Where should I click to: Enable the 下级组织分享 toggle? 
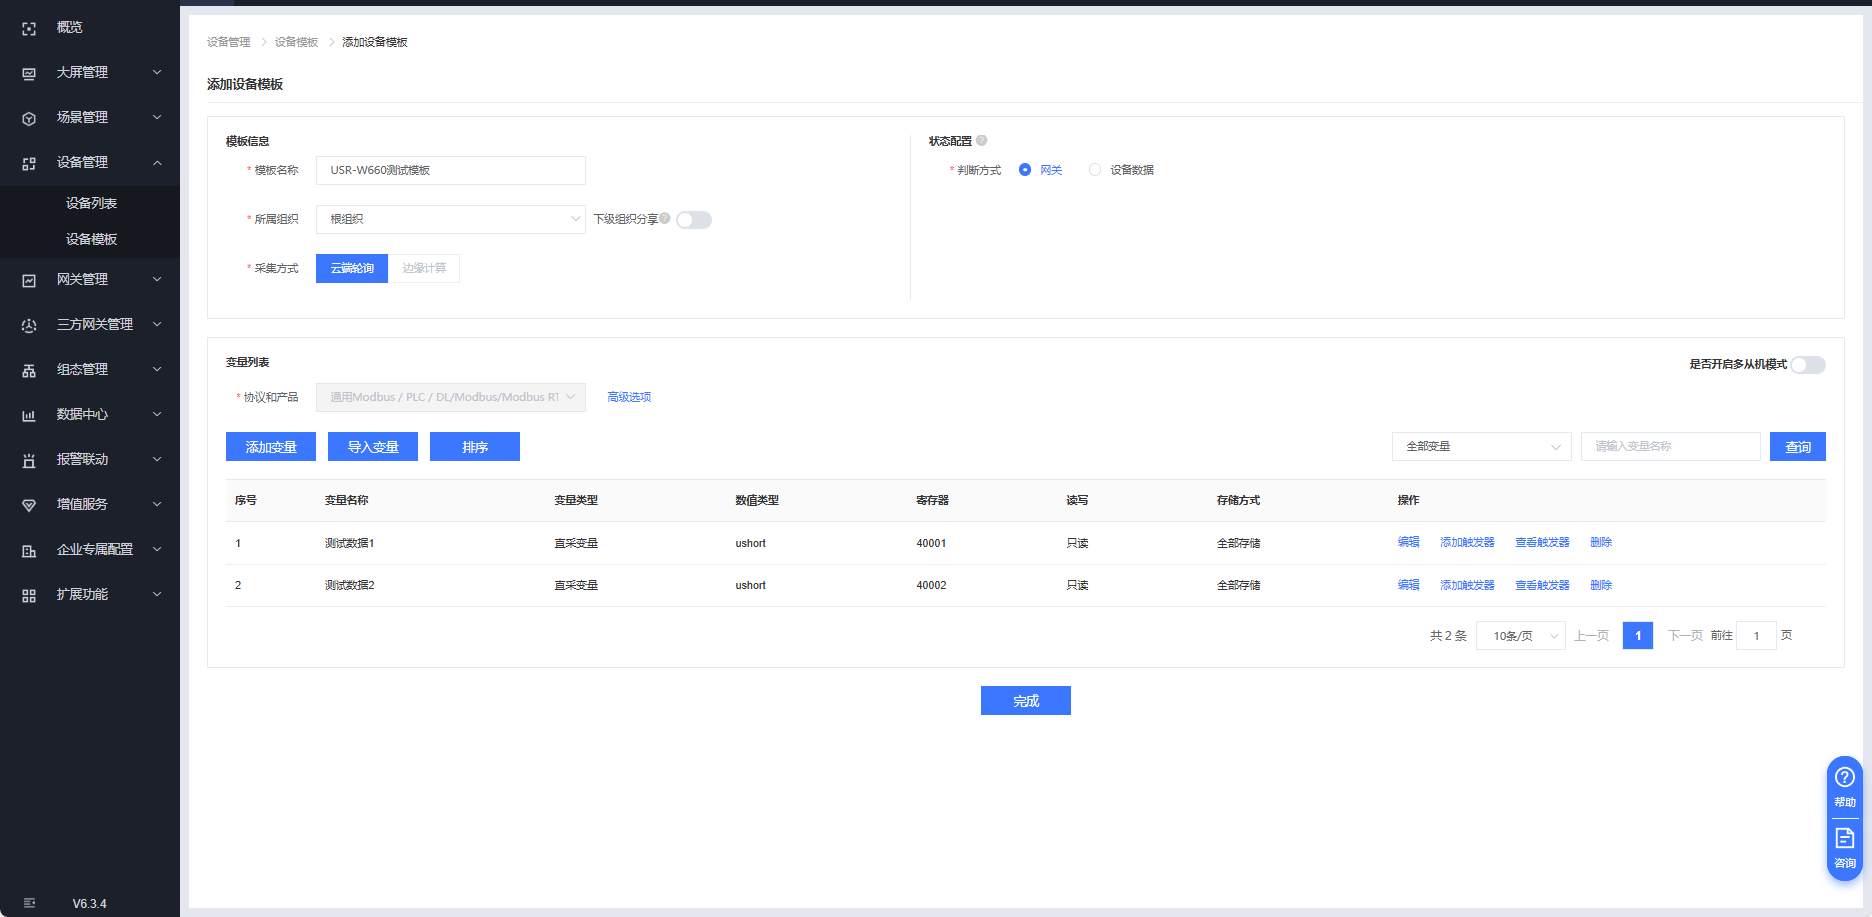pyautogui.click(x=694, y=220)
